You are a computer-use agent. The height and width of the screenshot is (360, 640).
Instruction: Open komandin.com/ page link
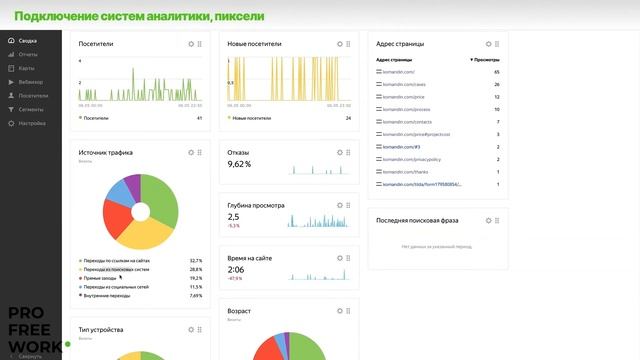399,72
